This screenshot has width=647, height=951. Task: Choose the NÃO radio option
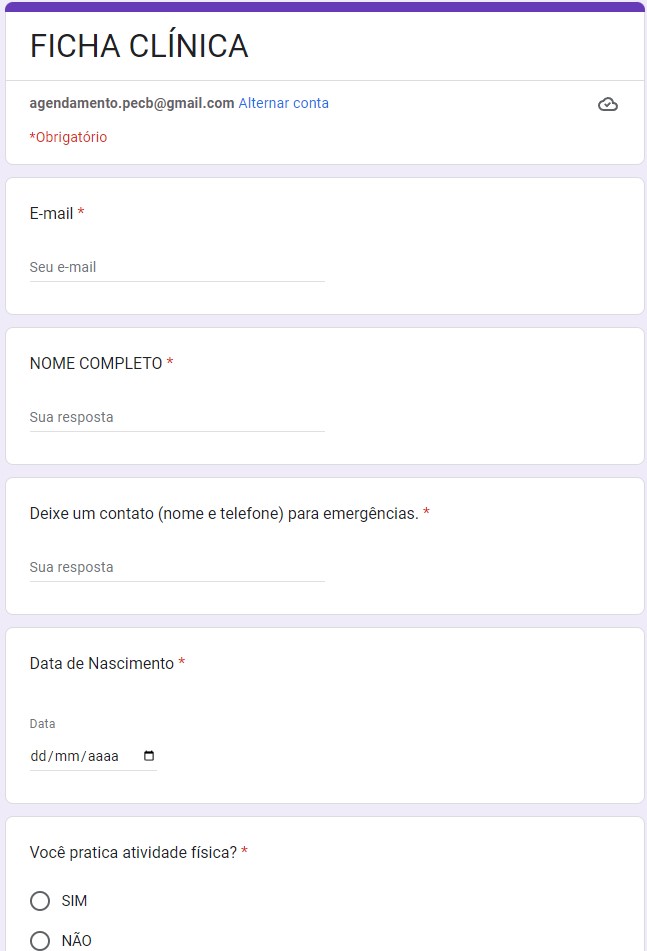[x=40, y=940]
